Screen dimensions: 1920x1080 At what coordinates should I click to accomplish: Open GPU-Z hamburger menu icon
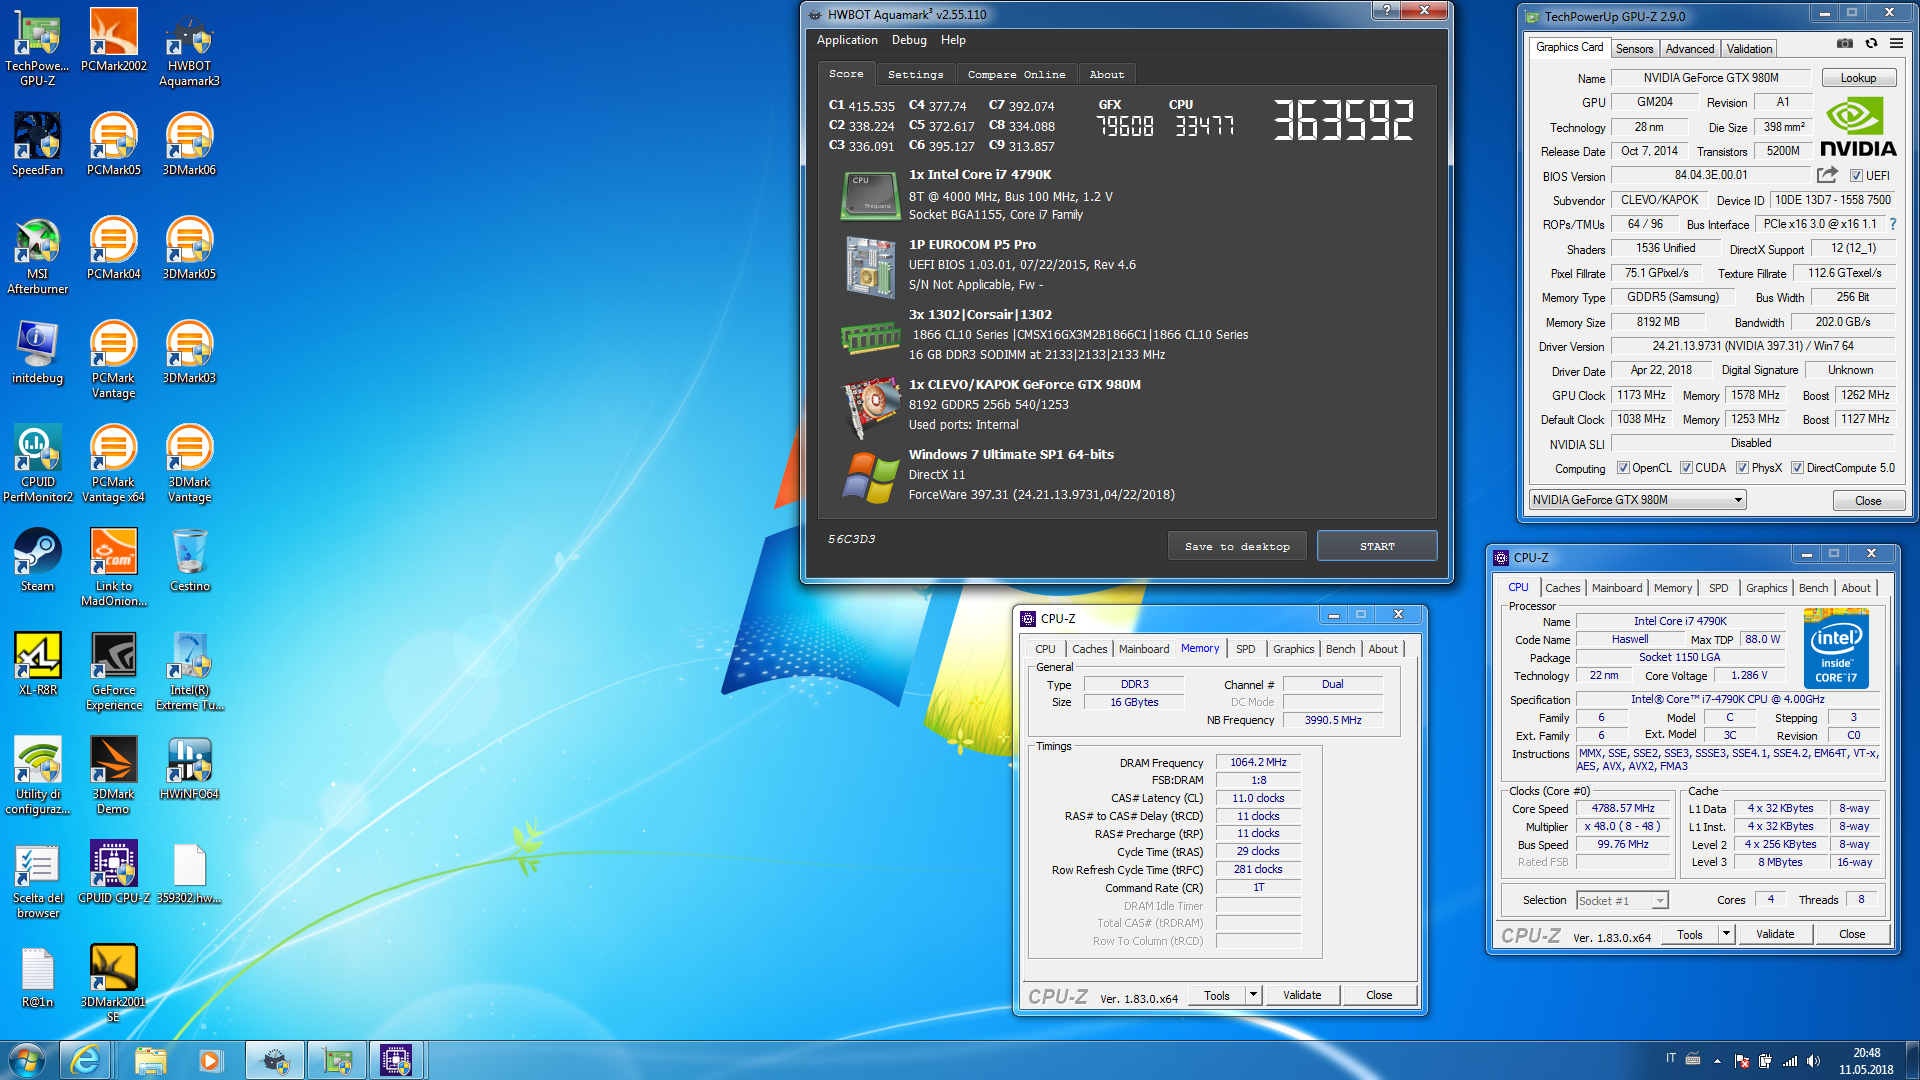click(1896, 44)
